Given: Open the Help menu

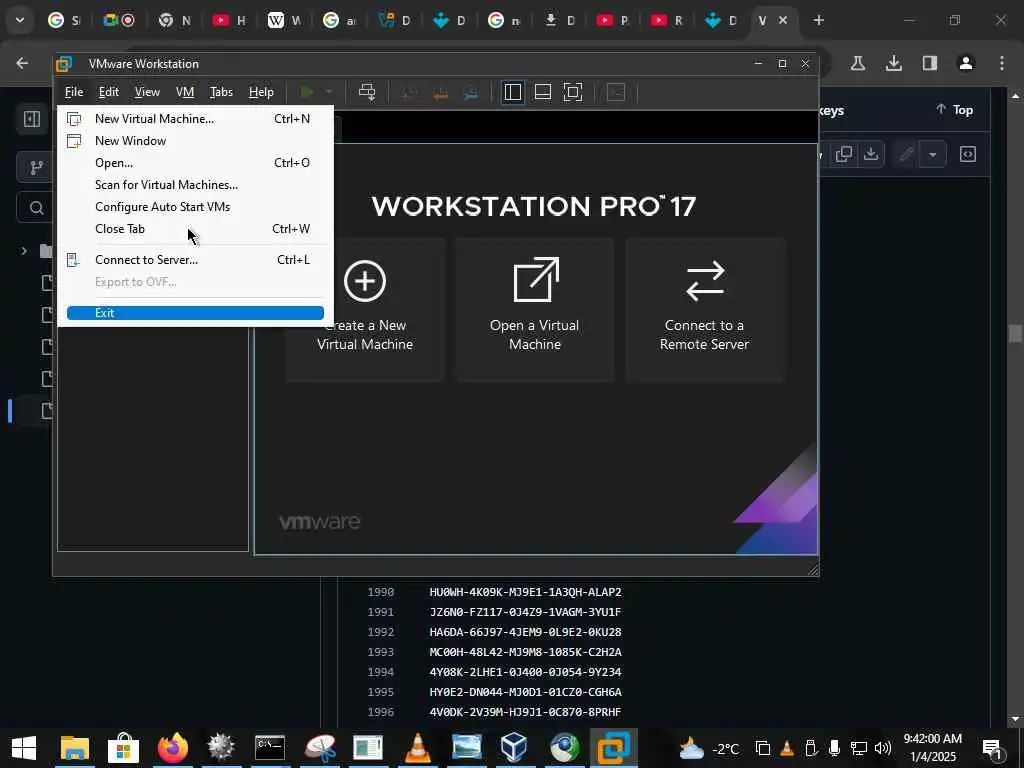Looking at the screenshot, I should (261, 92).
